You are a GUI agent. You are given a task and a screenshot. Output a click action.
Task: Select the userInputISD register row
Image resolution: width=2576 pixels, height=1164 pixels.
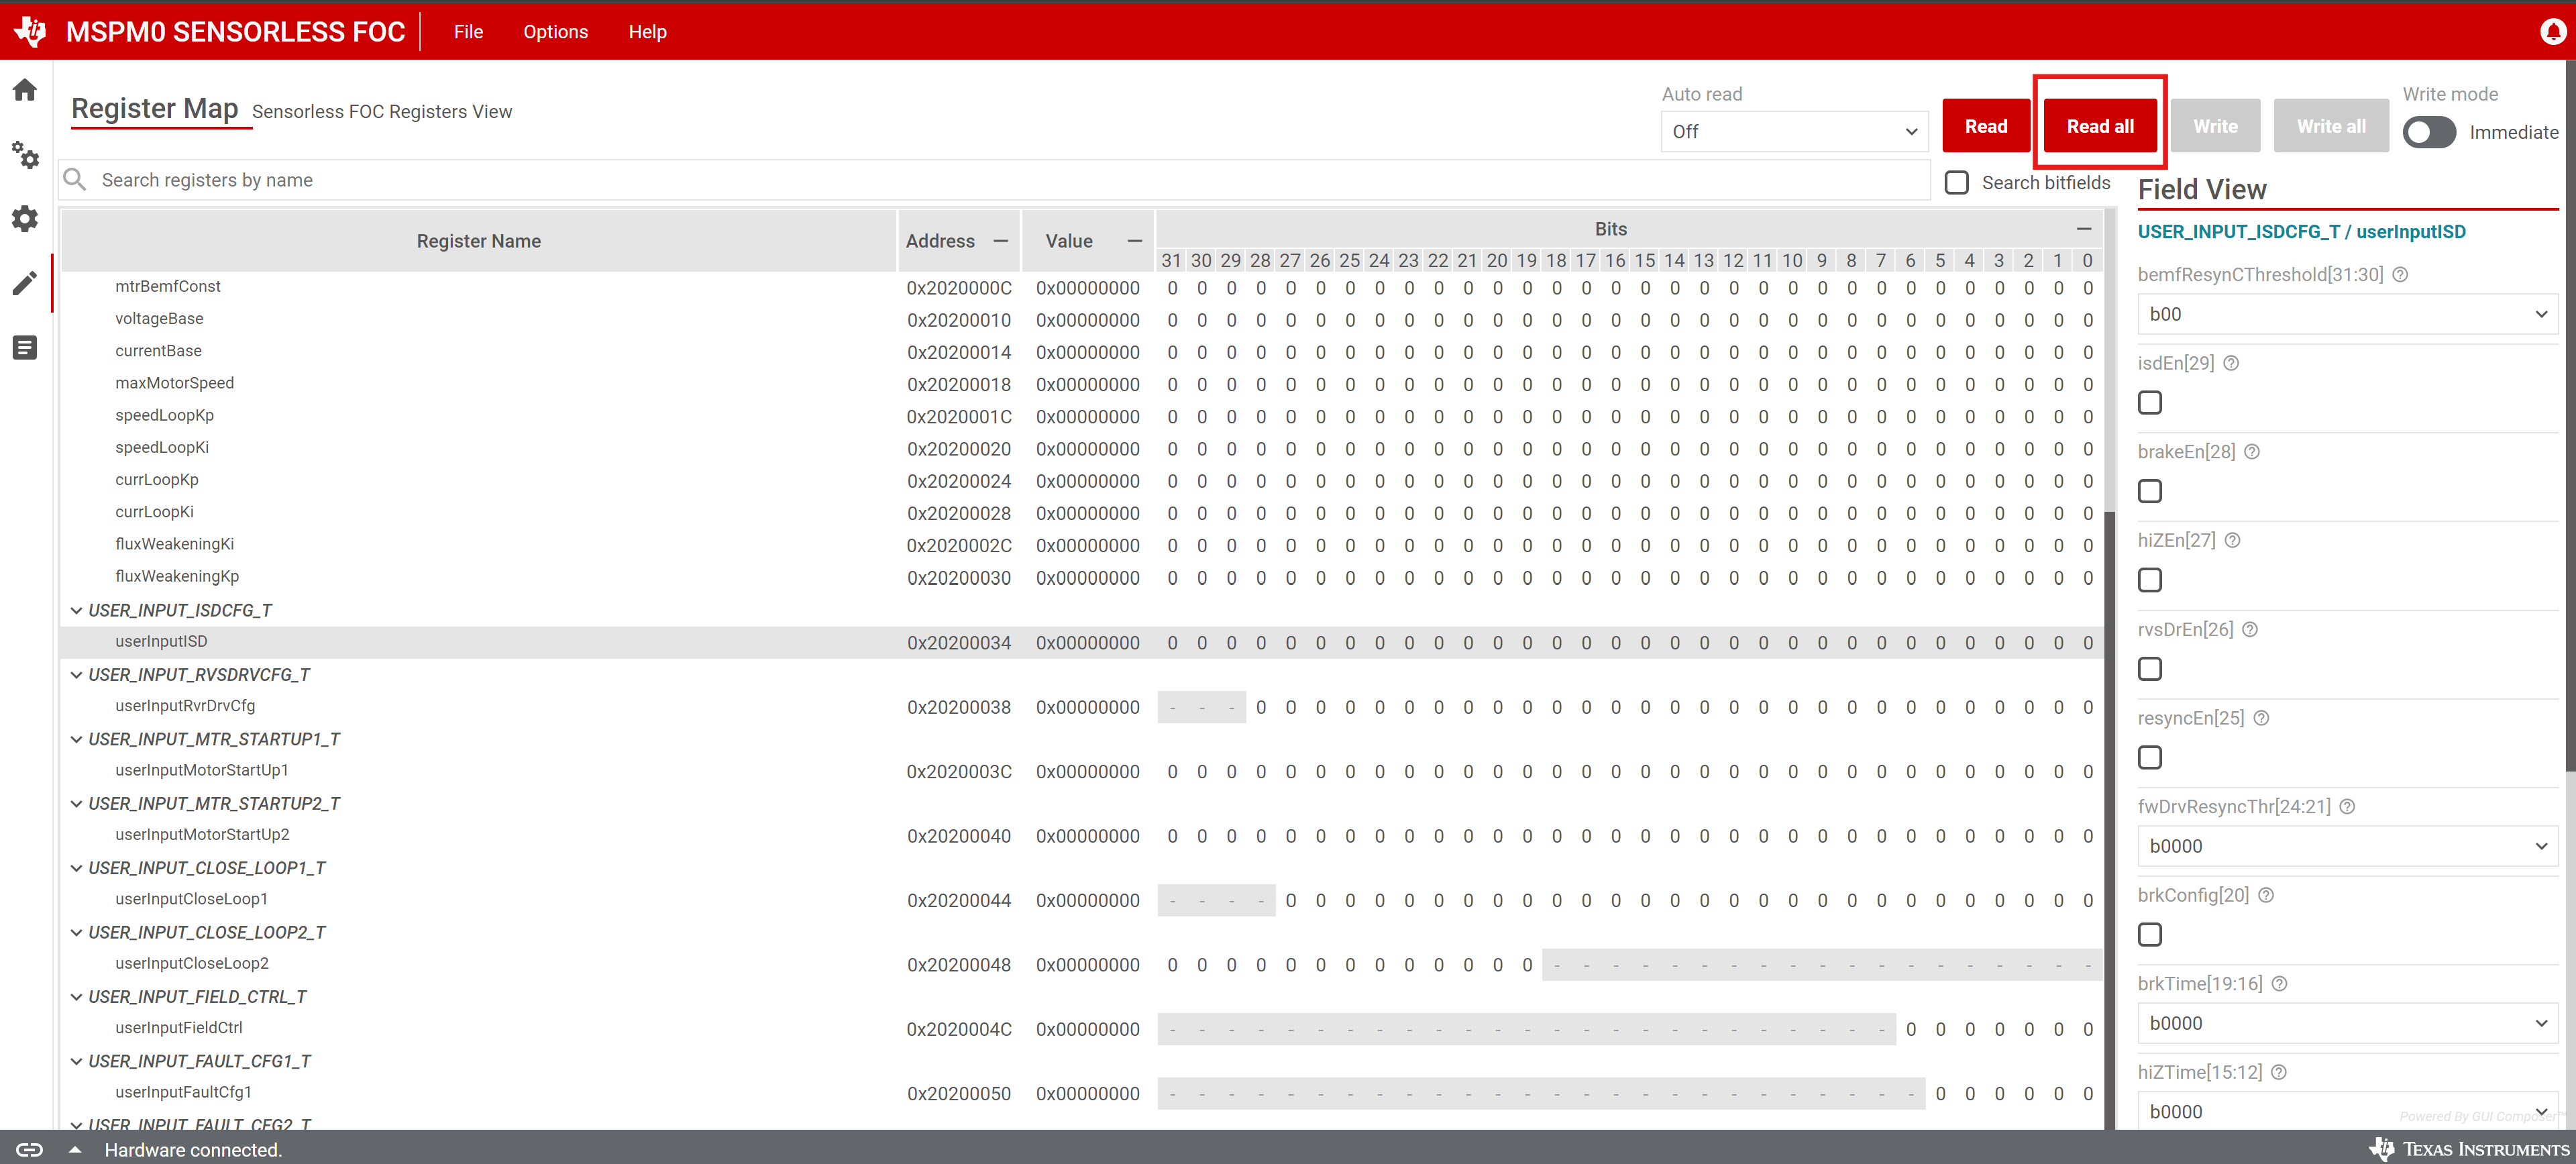coord(1081,642)
